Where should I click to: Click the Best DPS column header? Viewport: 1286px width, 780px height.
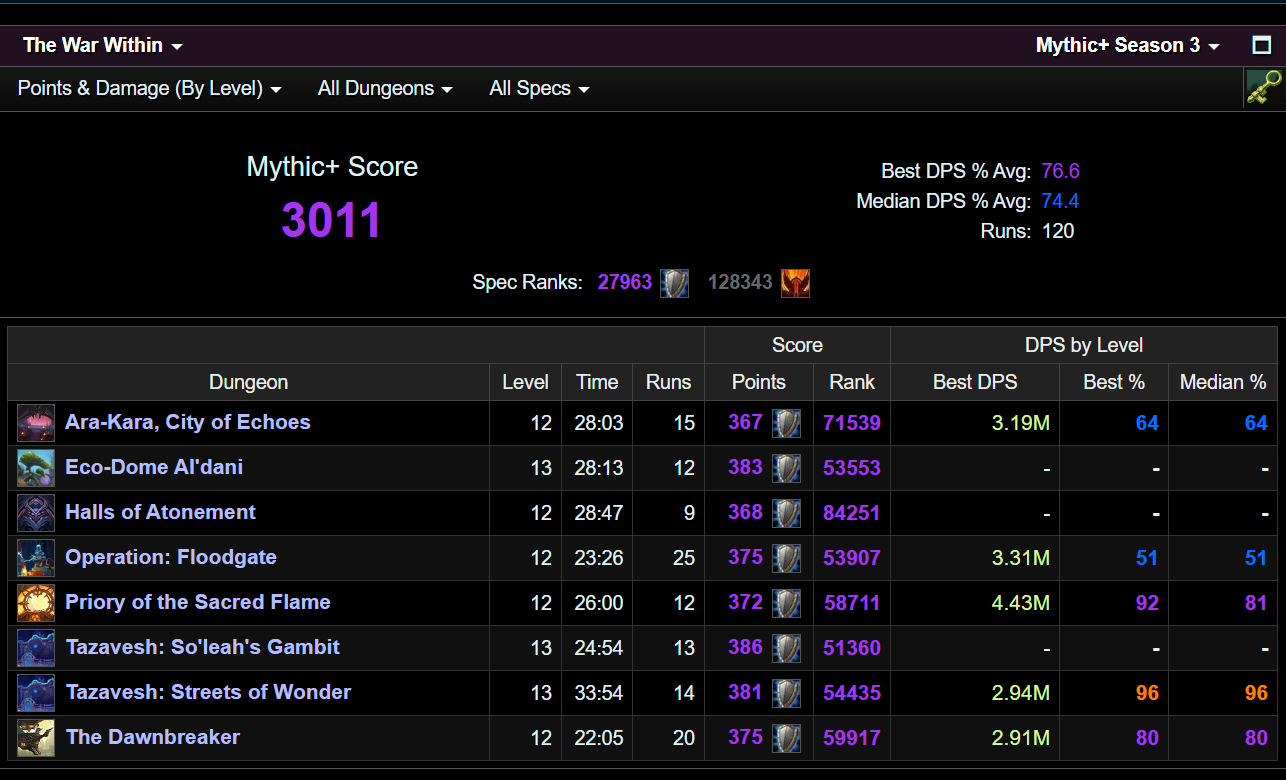click(x=974, y=382)
